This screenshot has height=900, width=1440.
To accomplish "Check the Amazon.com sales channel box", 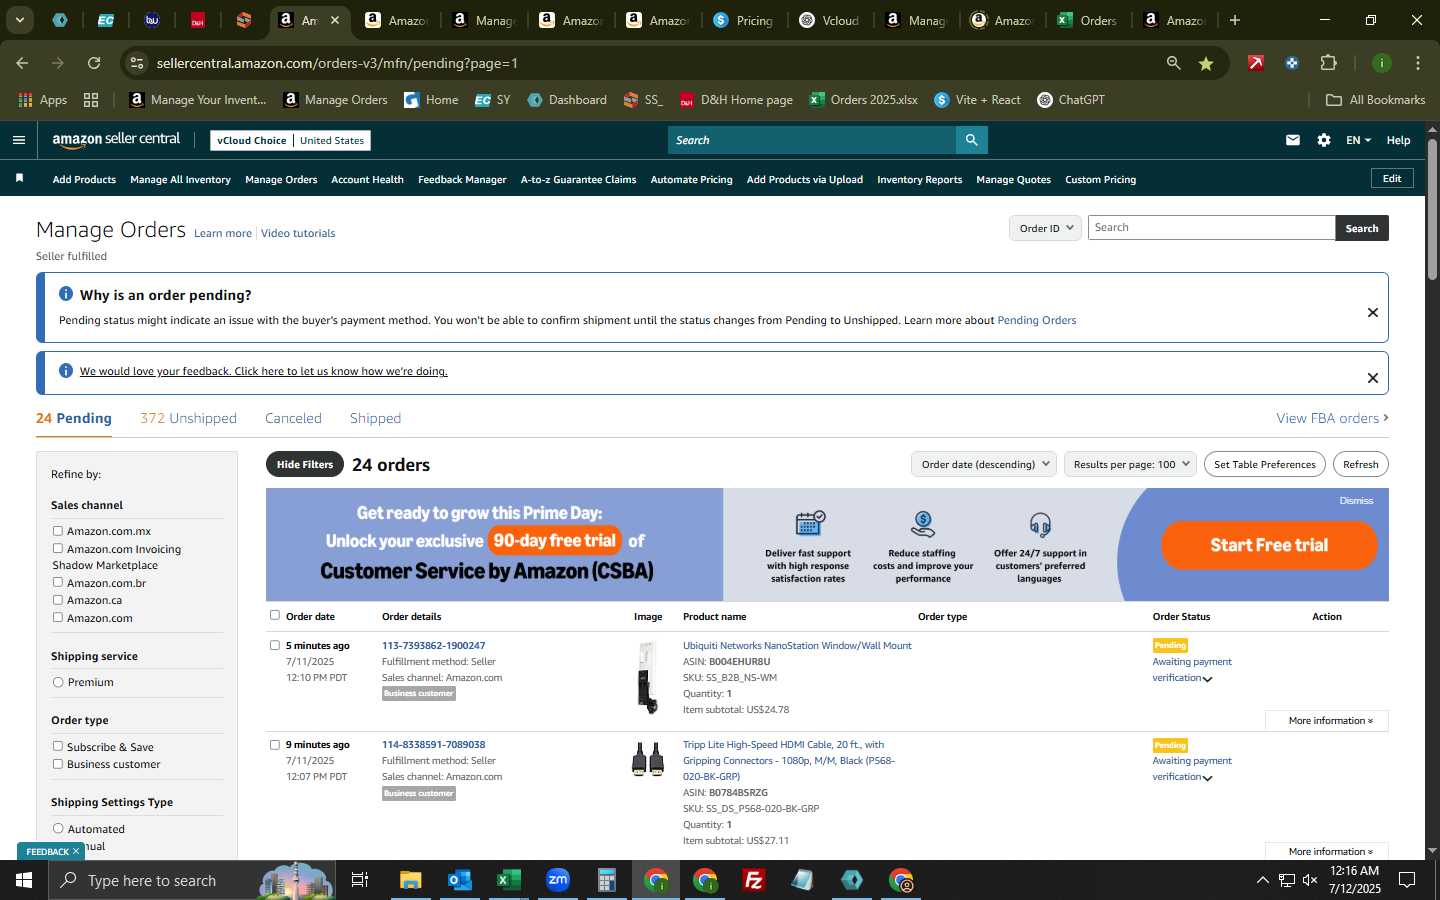I will pyautogui.click(x=58, y=617).
